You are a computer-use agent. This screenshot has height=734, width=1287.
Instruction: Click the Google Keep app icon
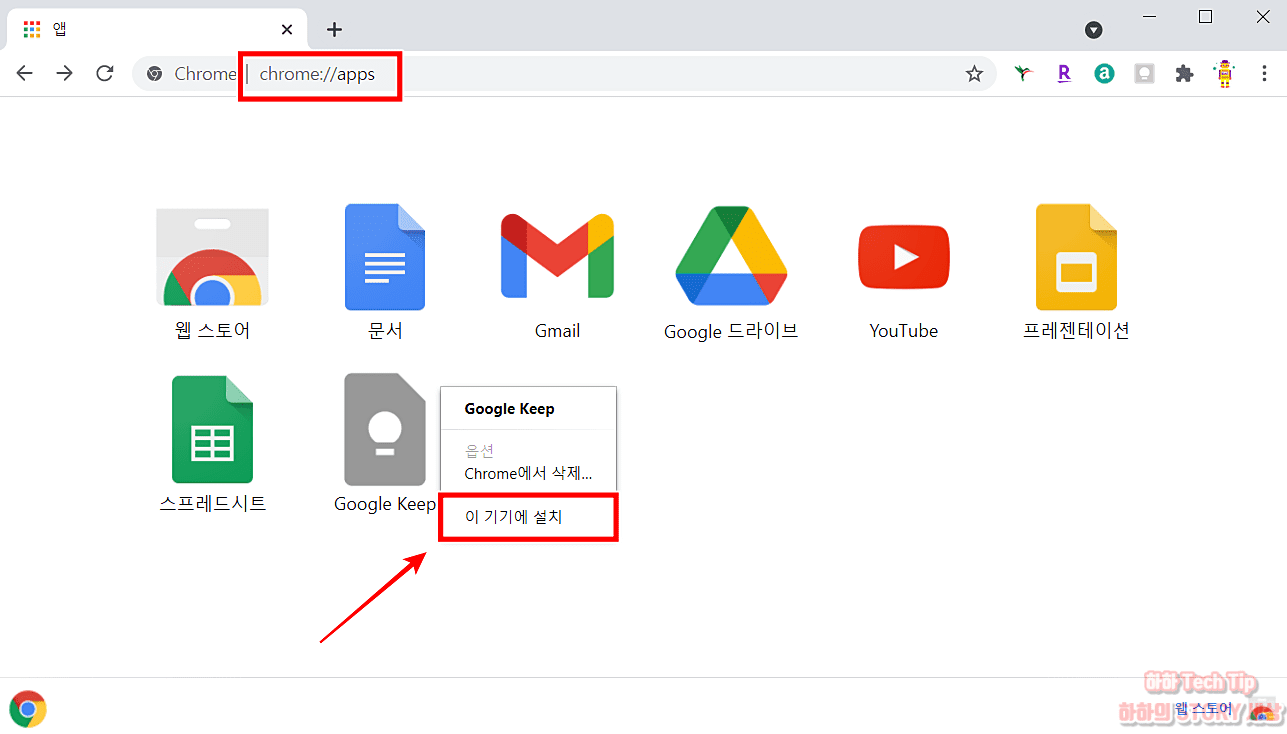click(385, 430)
